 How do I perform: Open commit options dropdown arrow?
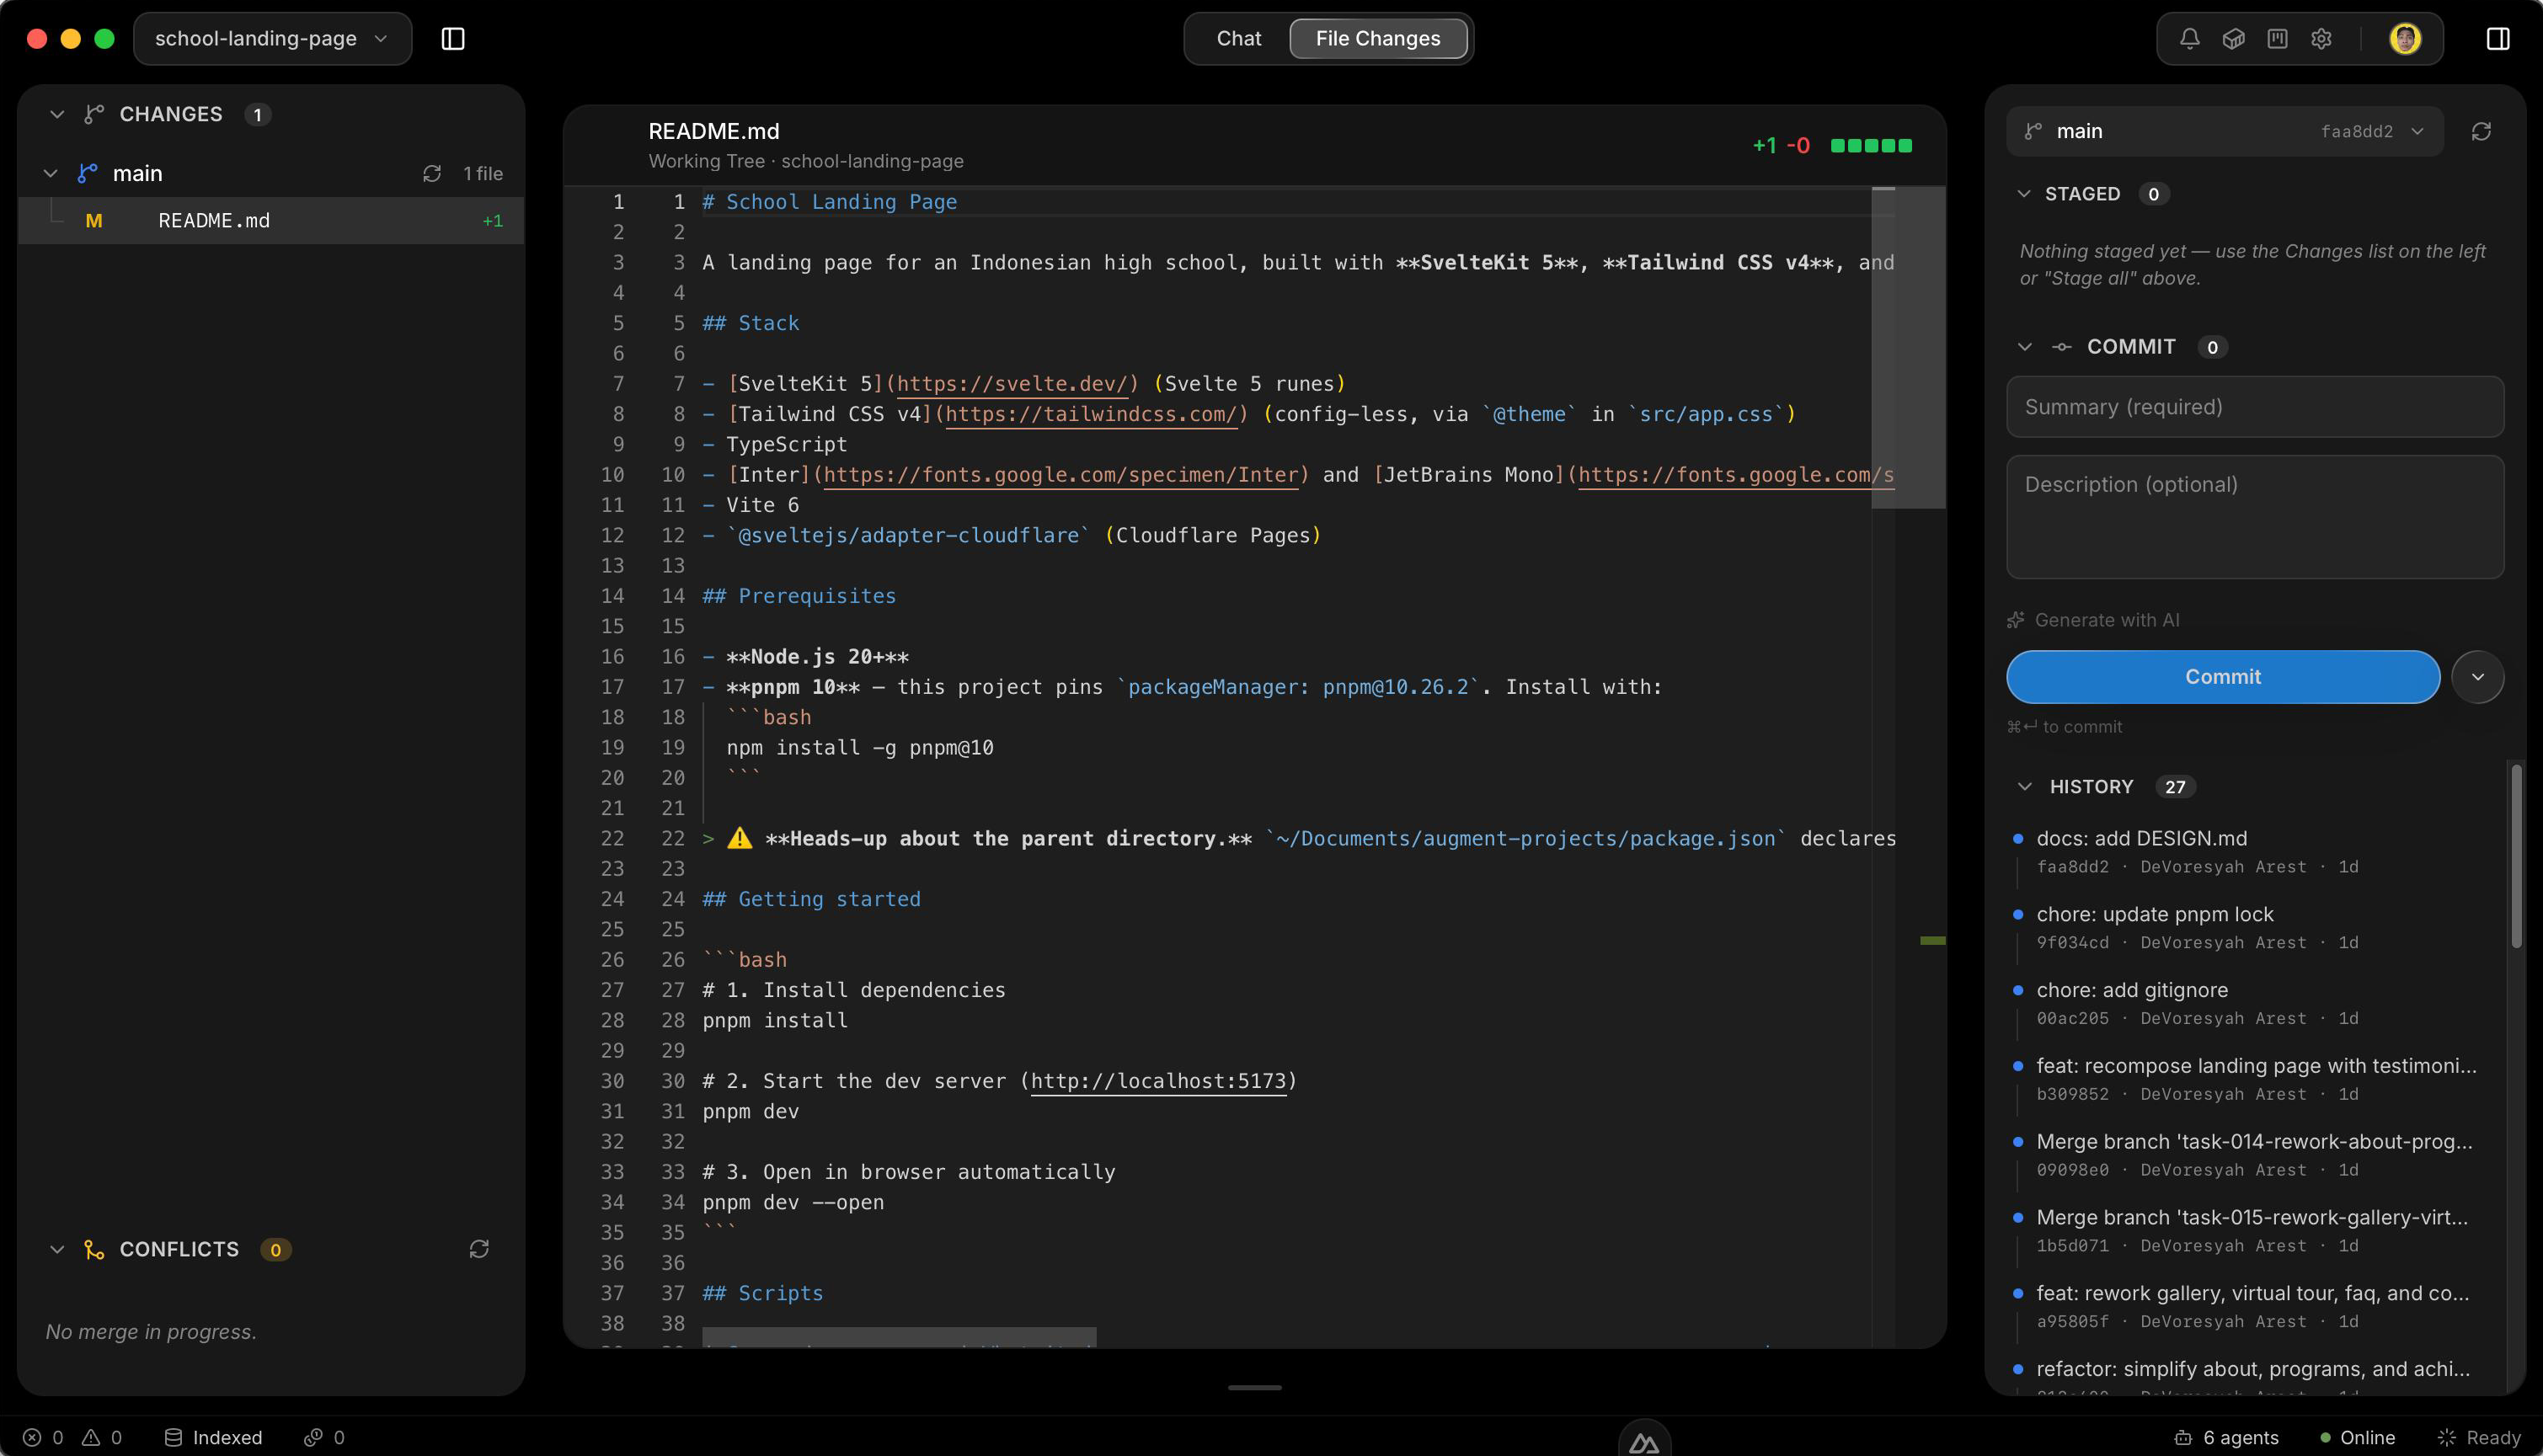[2477, 677]
